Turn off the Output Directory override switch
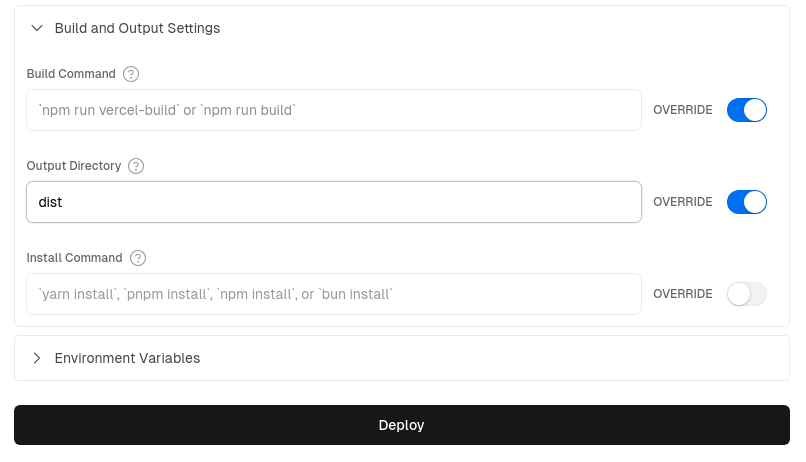Viewport: 806px width, 462px height. [746, 202]
